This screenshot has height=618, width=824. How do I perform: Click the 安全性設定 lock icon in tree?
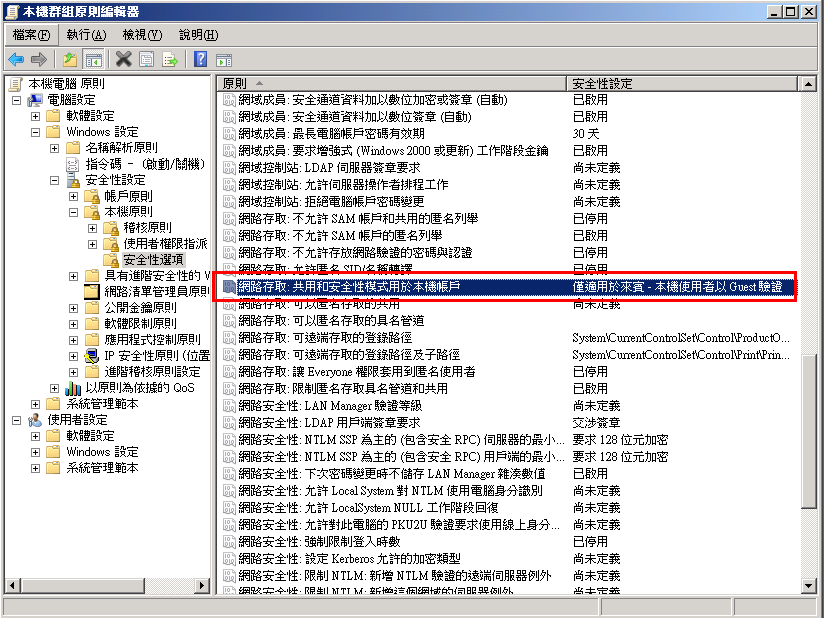73,180
